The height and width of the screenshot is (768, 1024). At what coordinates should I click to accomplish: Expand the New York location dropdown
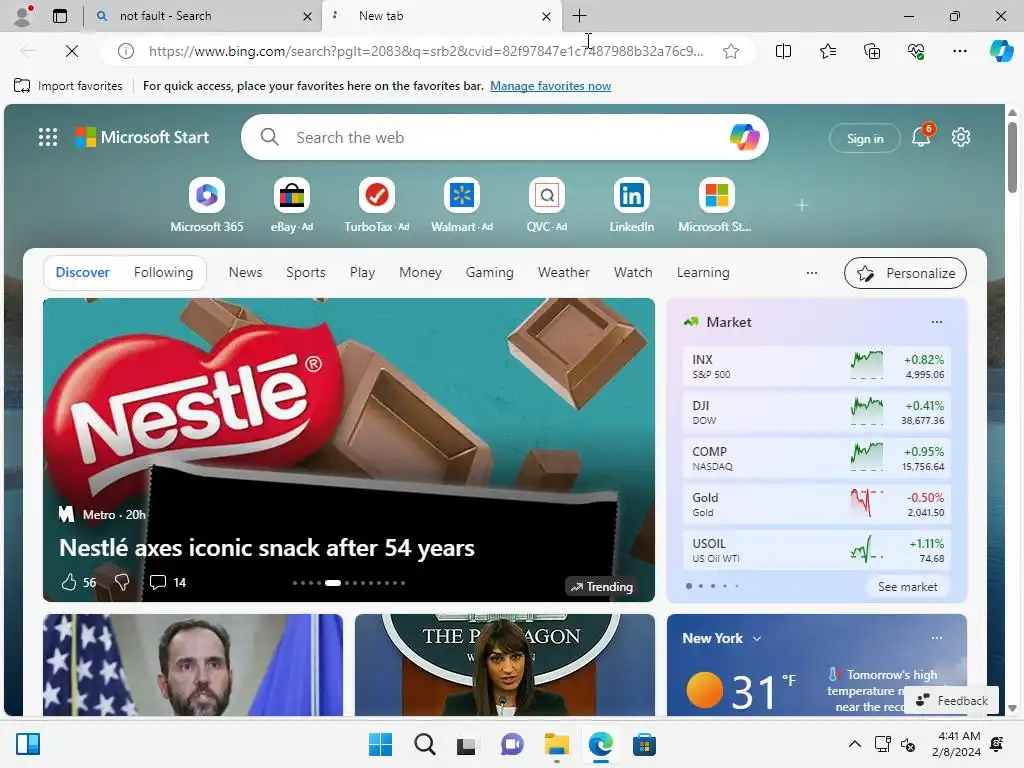pos(757,638)
